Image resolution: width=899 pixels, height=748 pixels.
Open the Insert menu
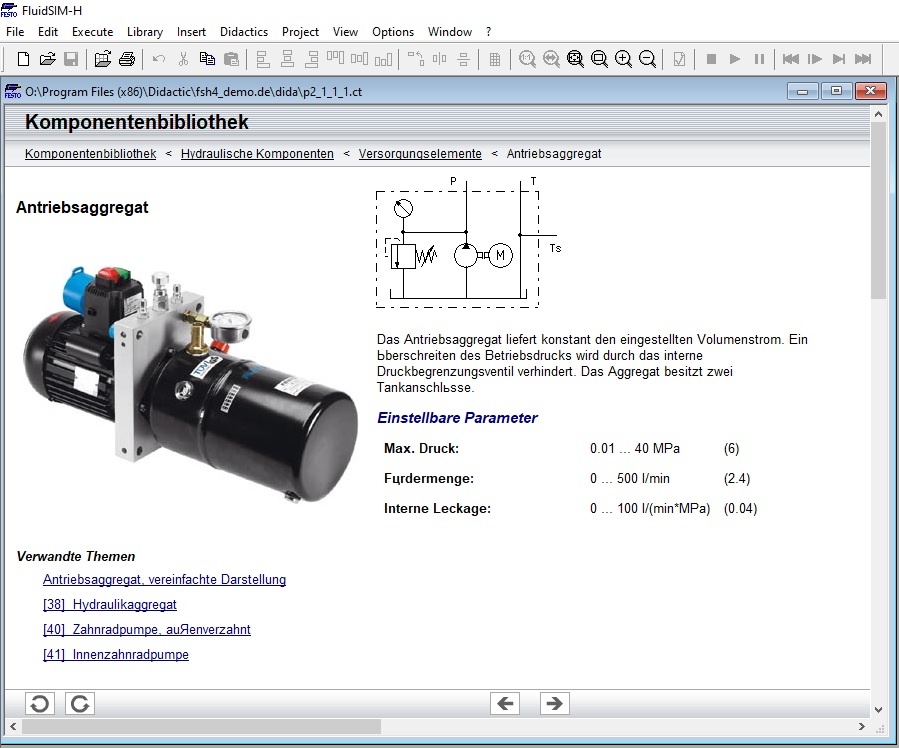click(x=191, y=32)
